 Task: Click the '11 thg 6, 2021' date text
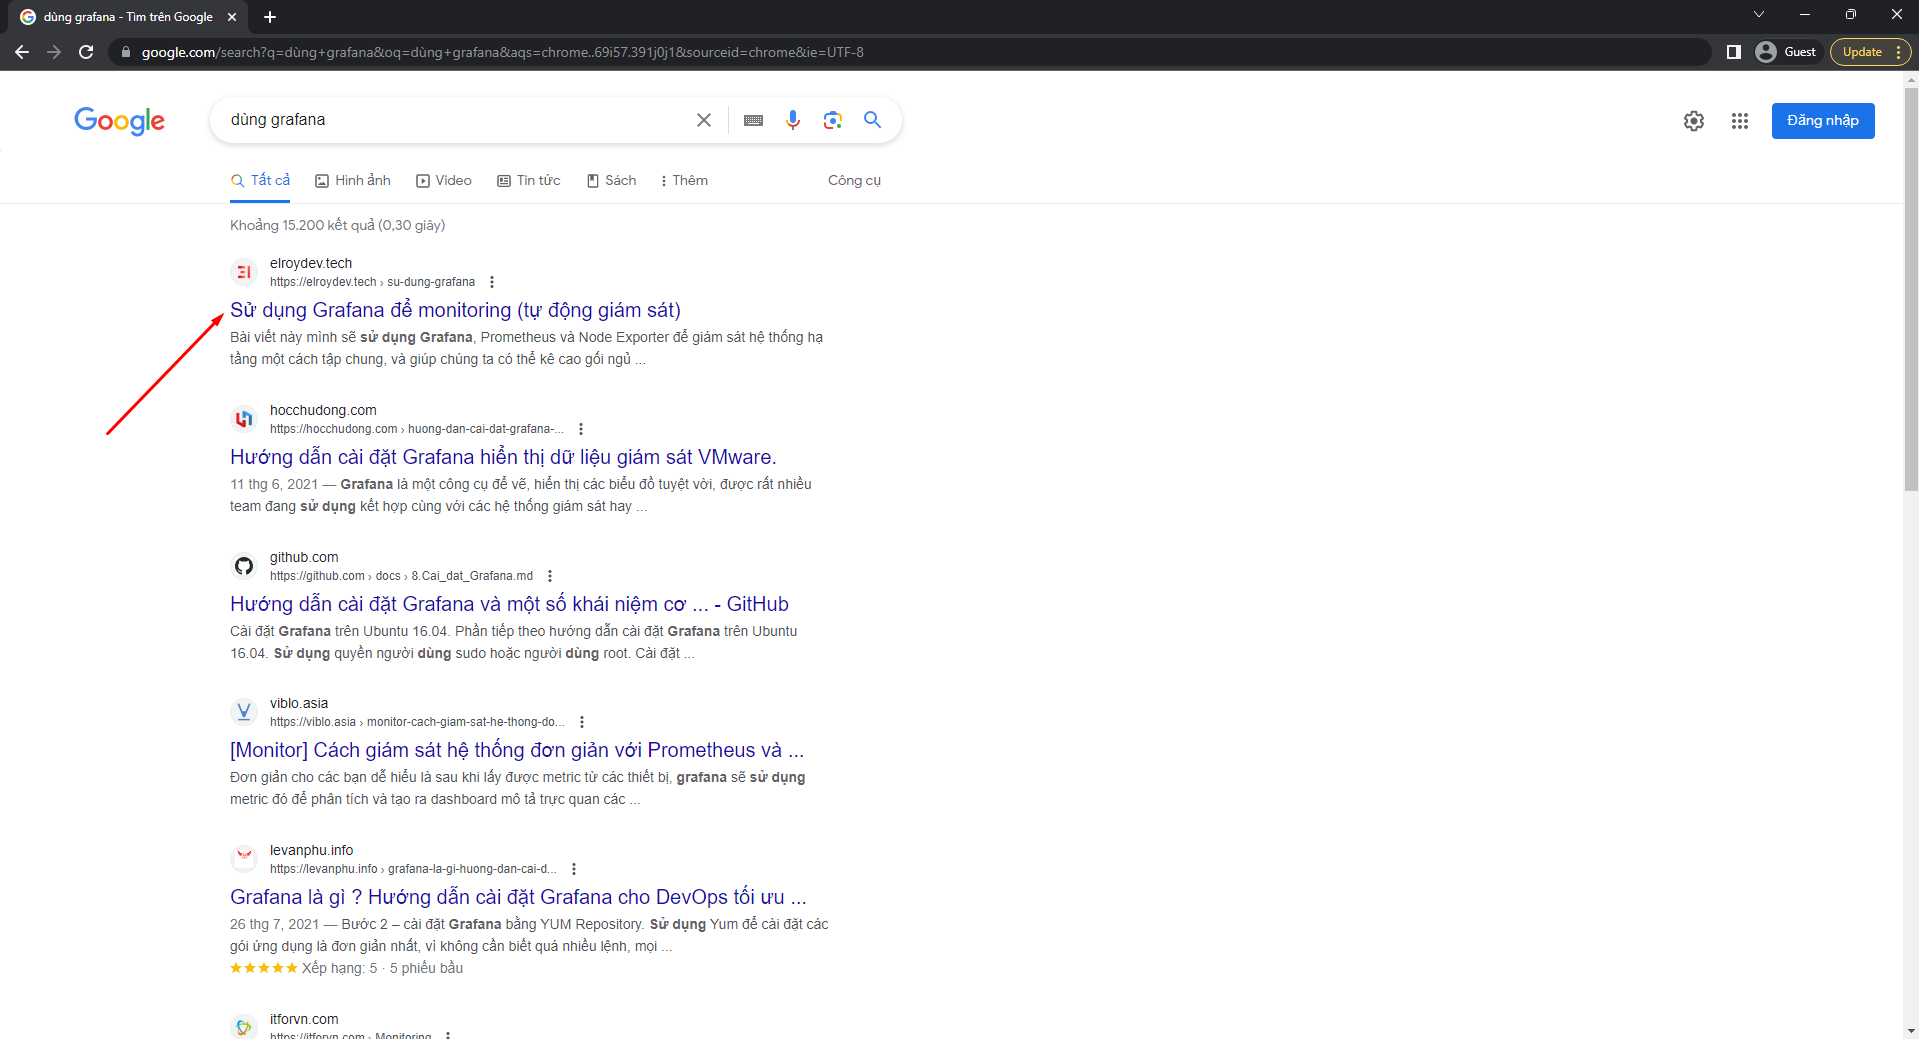274,484
